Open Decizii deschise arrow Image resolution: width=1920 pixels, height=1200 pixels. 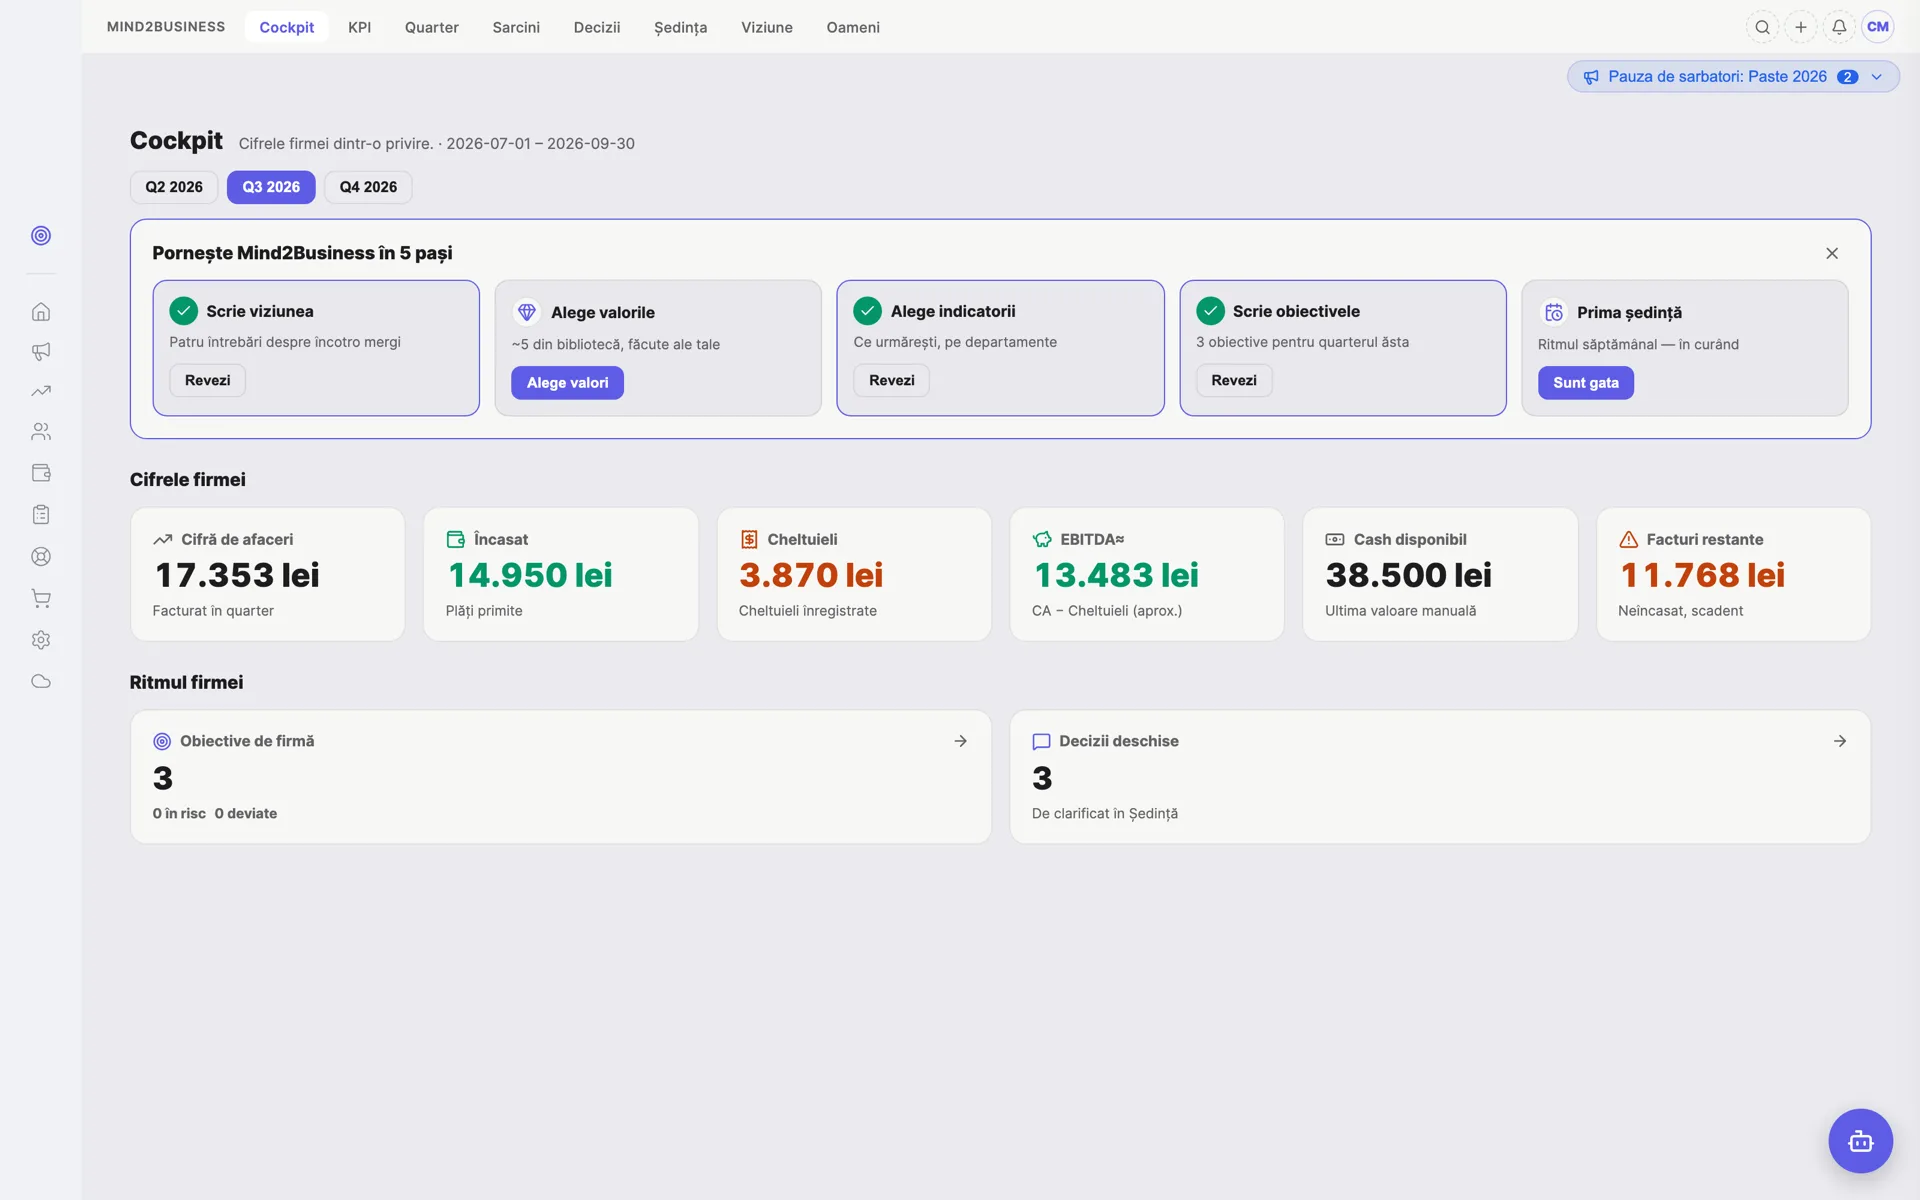pos(1840,741)
